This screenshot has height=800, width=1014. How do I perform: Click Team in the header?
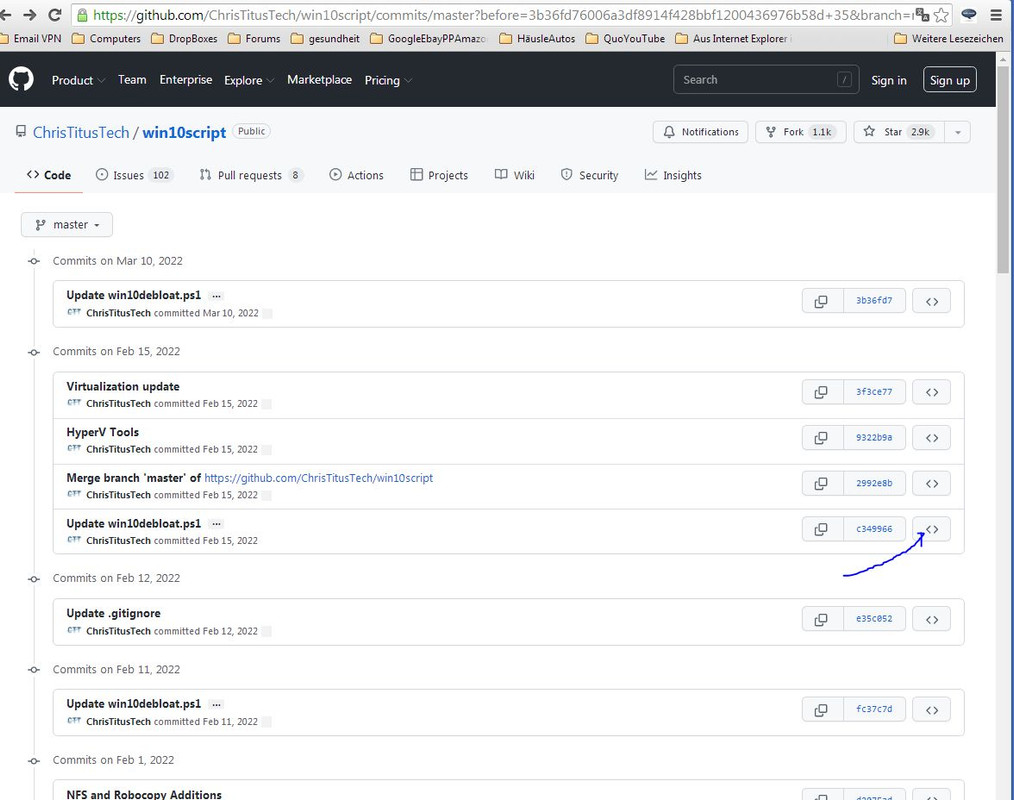[x=132, y=80]
